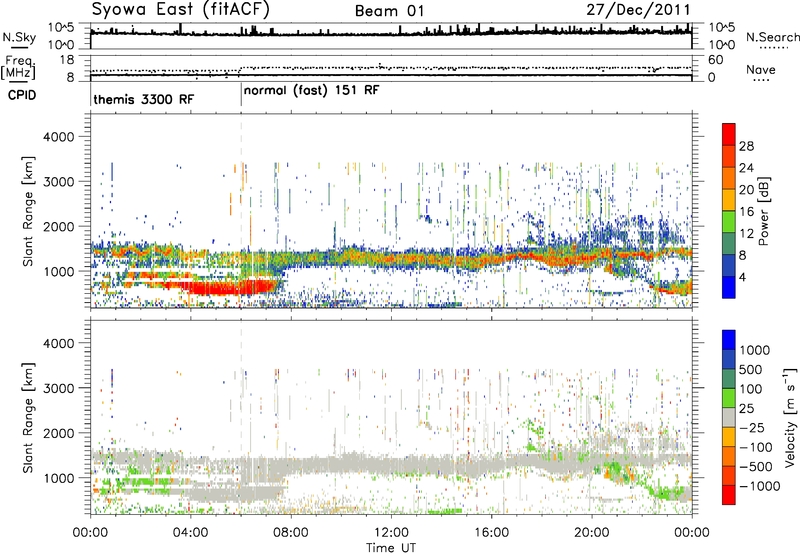This screenshot has width=800, height=554.
Task: Click the '4000' tick of the power panel
Action: (x=58, y=137)
